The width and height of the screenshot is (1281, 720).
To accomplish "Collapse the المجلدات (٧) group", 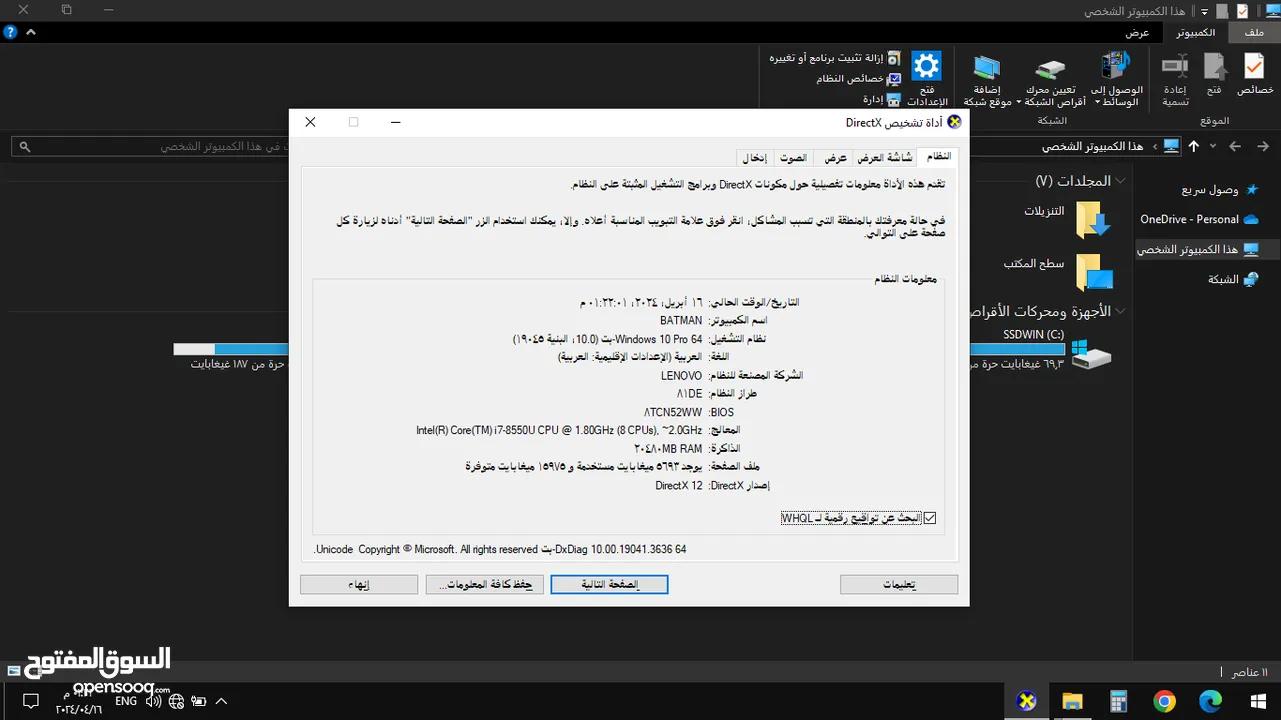I will (1120, 181).
